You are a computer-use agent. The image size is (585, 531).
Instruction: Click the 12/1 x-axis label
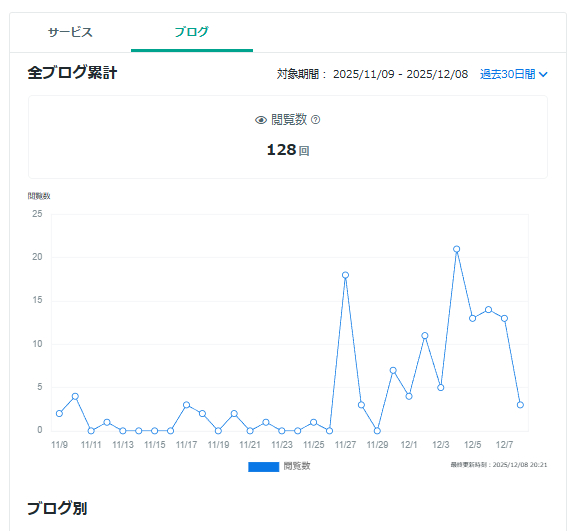coord(409,445)
